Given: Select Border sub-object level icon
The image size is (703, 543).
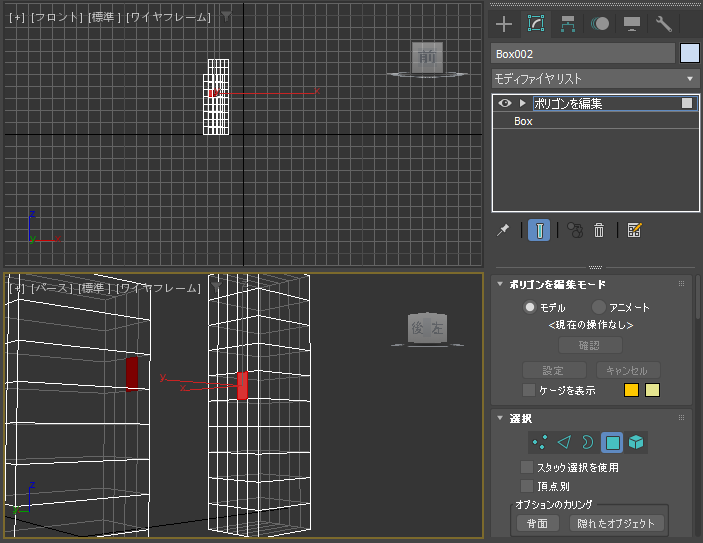Looking at the screenshot, I should [x=587, y=443].
